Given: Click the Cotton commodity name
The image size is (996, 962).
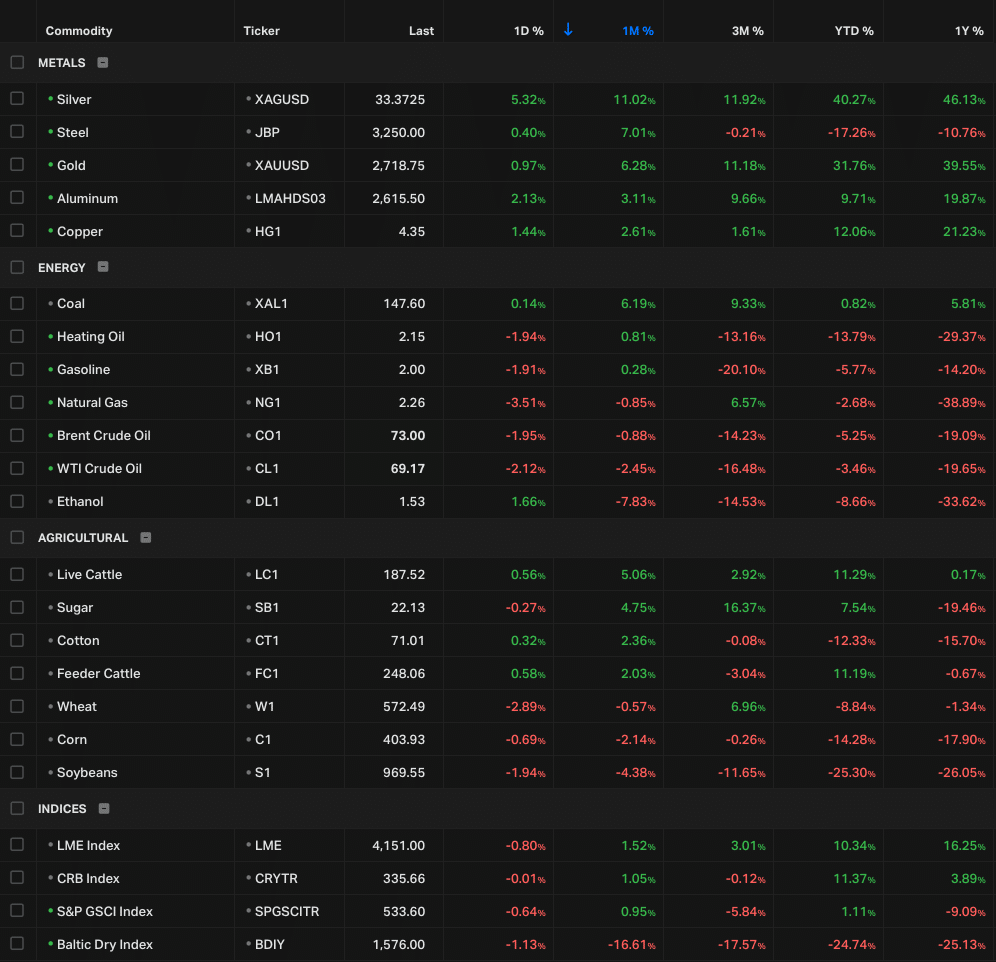Looking at the screenshot, I should [78, 640].
